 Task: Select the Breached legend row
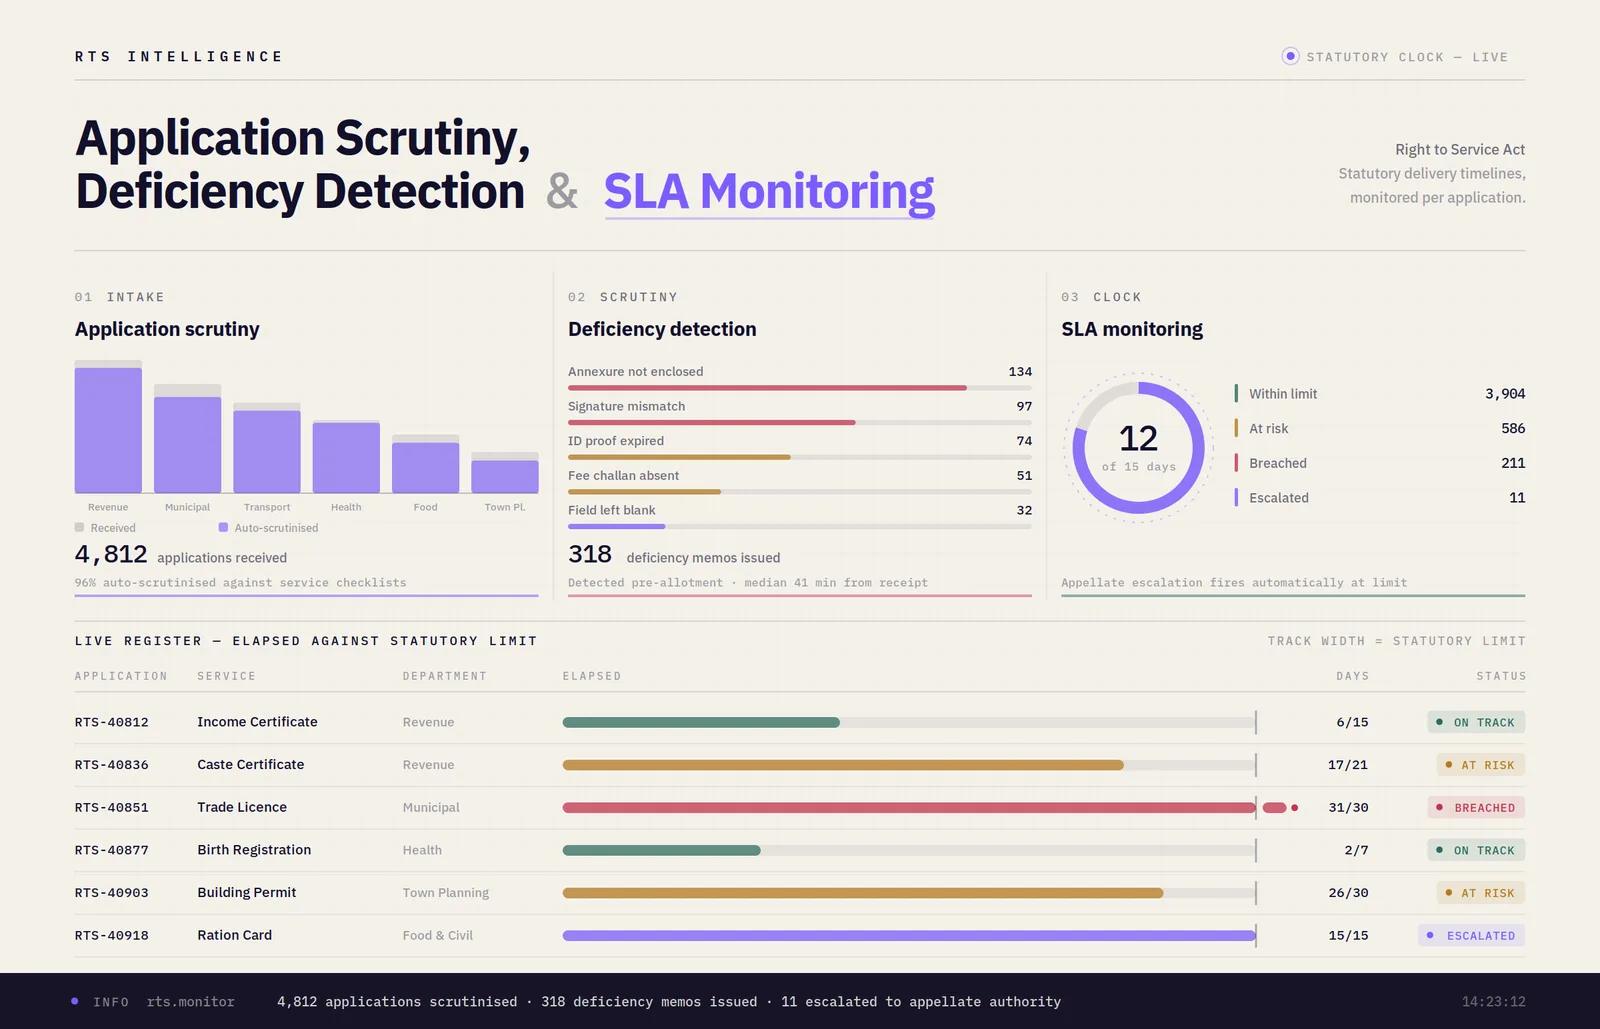click(x=1380, y=463)
